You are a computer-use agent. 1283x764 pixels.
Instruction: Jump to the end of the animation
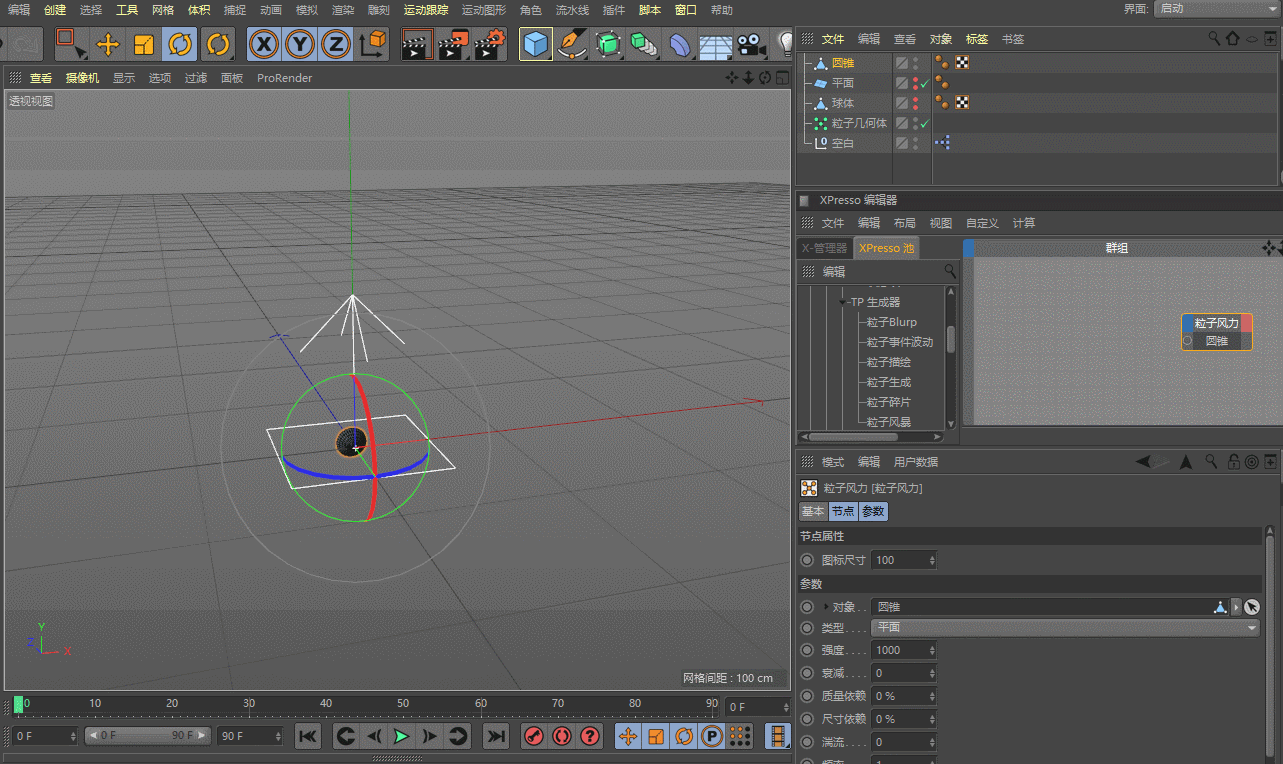(x=495, y=736)
